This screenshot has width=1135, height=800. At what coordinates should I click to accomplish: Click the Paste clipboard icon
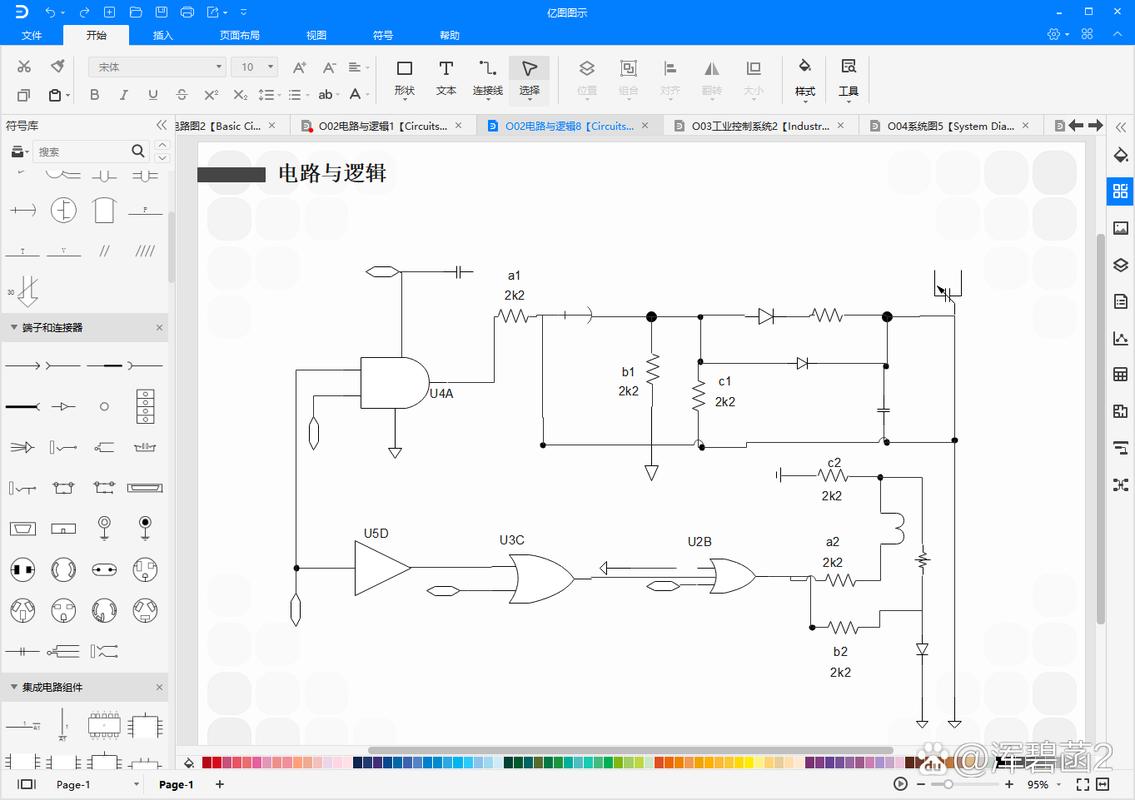pyautogui.click(x=56, y=95)
